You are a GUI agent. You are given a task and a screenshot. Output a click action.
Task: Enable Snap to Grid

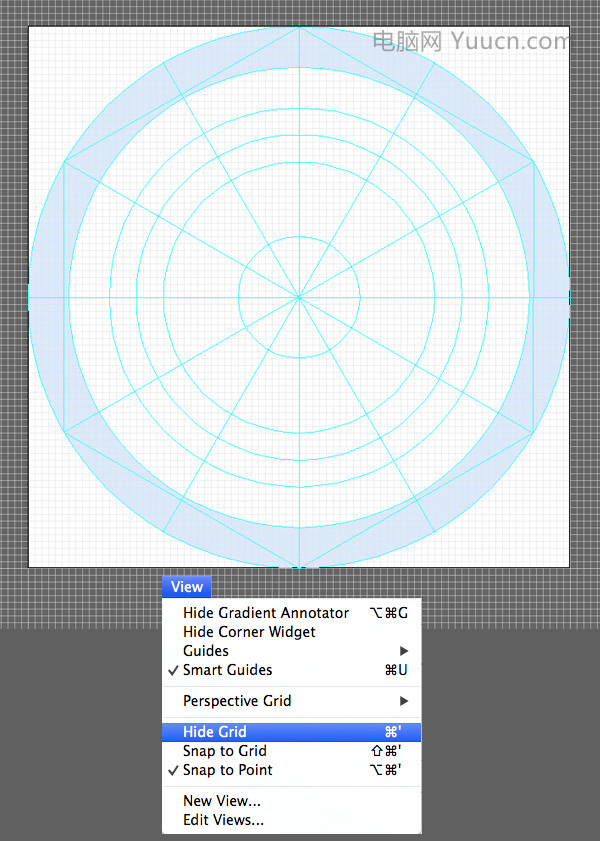tap(292, 751)
